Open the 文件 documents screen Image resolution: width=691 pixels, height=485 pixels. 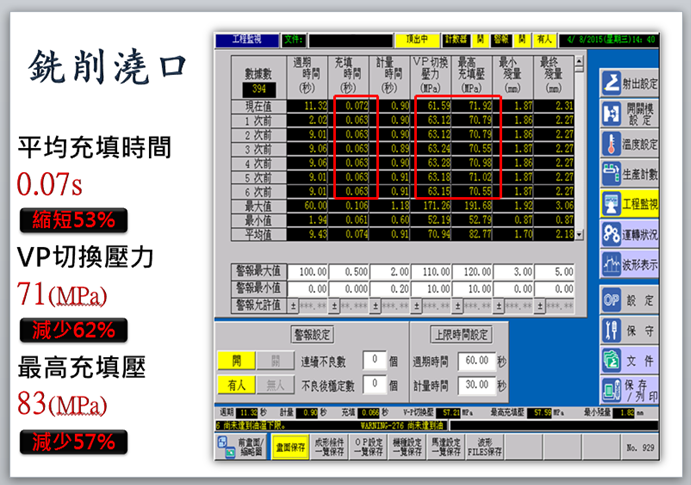629,359
